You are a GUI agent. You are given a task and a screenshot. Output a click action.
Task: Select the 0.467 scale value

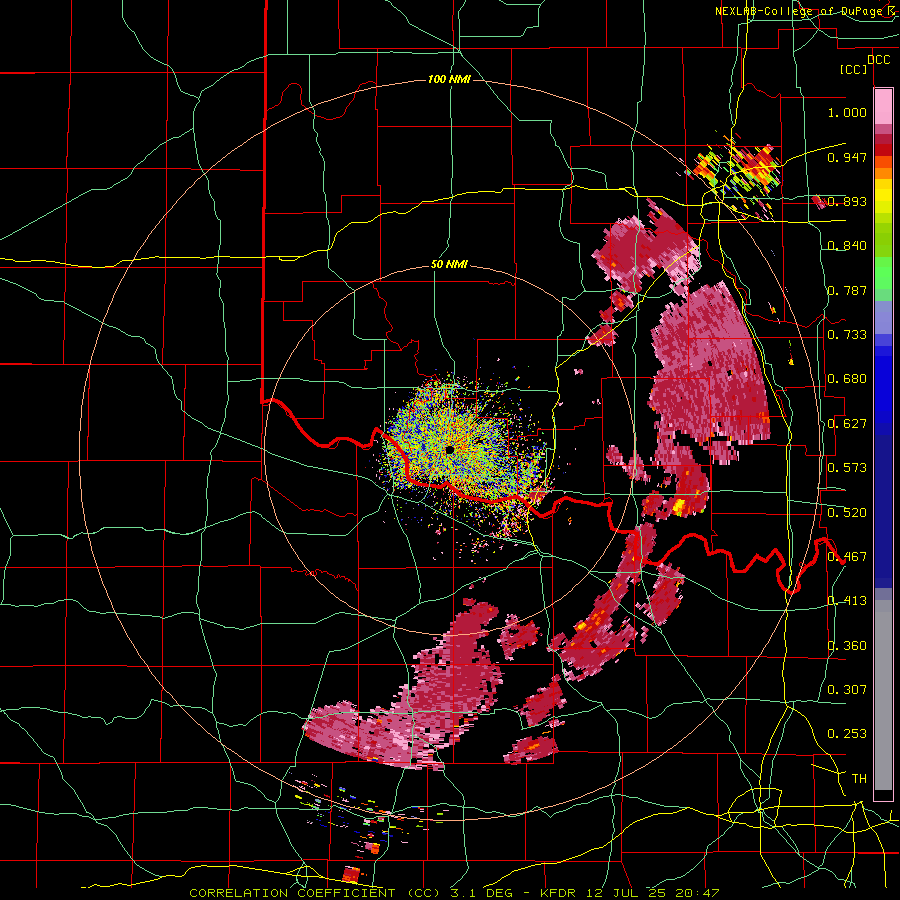[847, 557]
